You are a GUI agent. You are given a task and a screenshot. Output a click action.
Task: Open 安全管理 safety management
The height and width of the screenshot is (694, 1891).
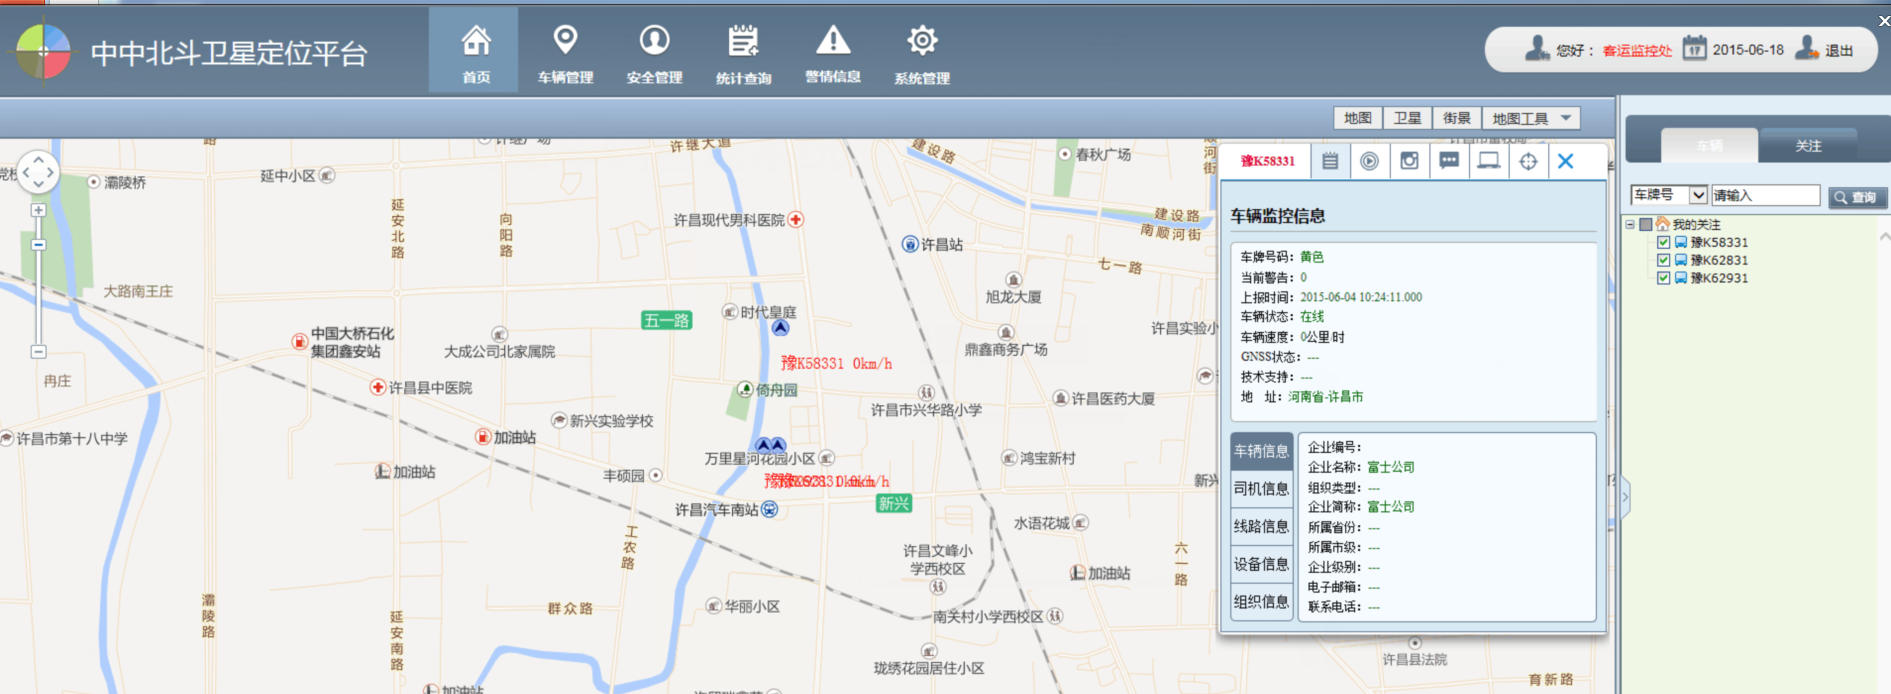[x=654, y=52]
